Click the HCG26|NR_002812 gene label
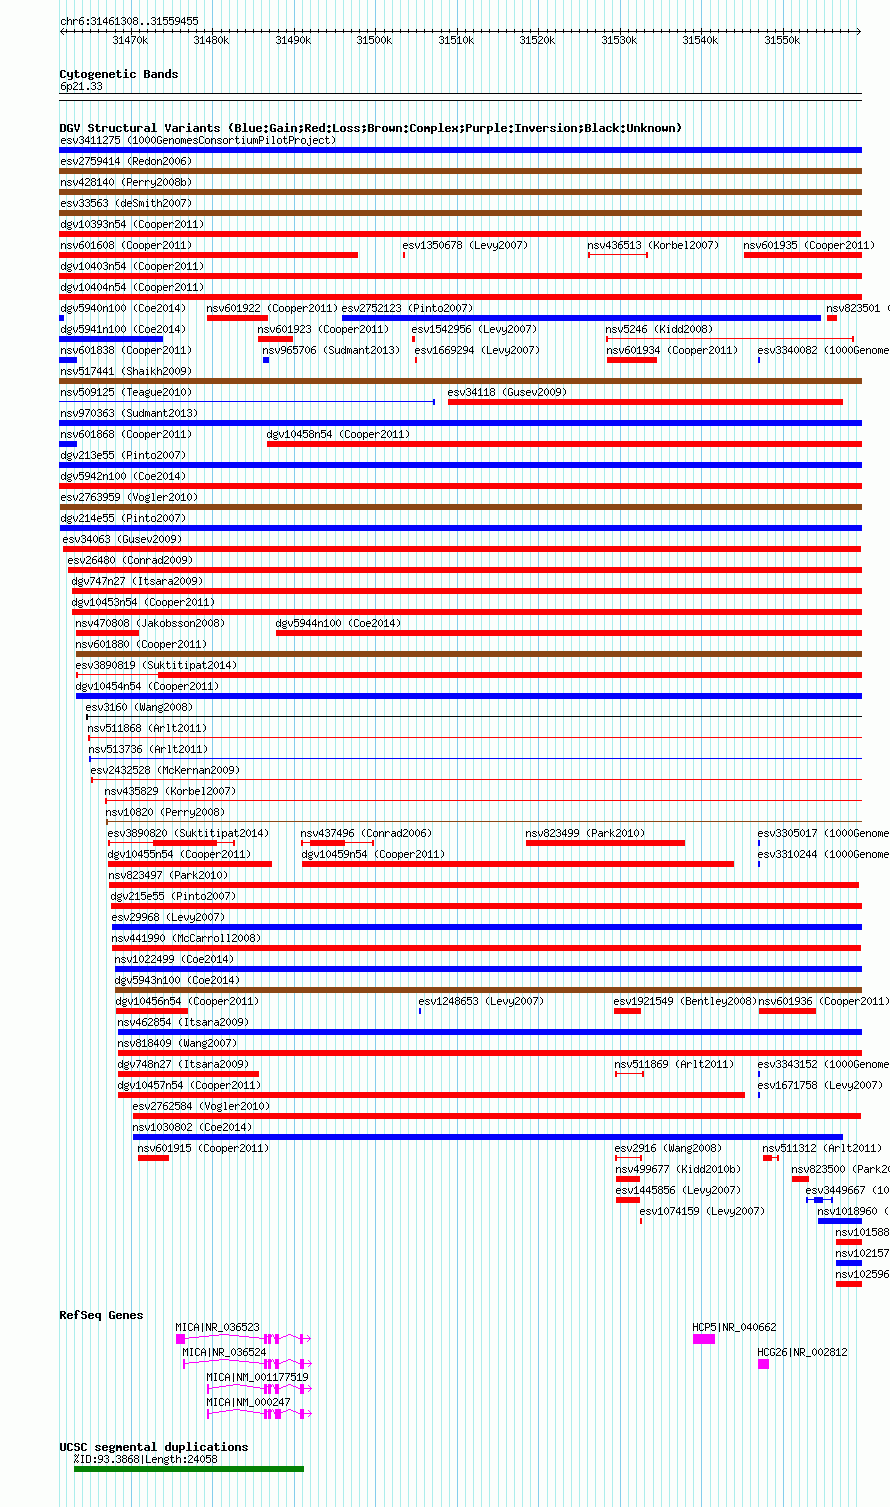890x1507 pixels. (803, 1352)
